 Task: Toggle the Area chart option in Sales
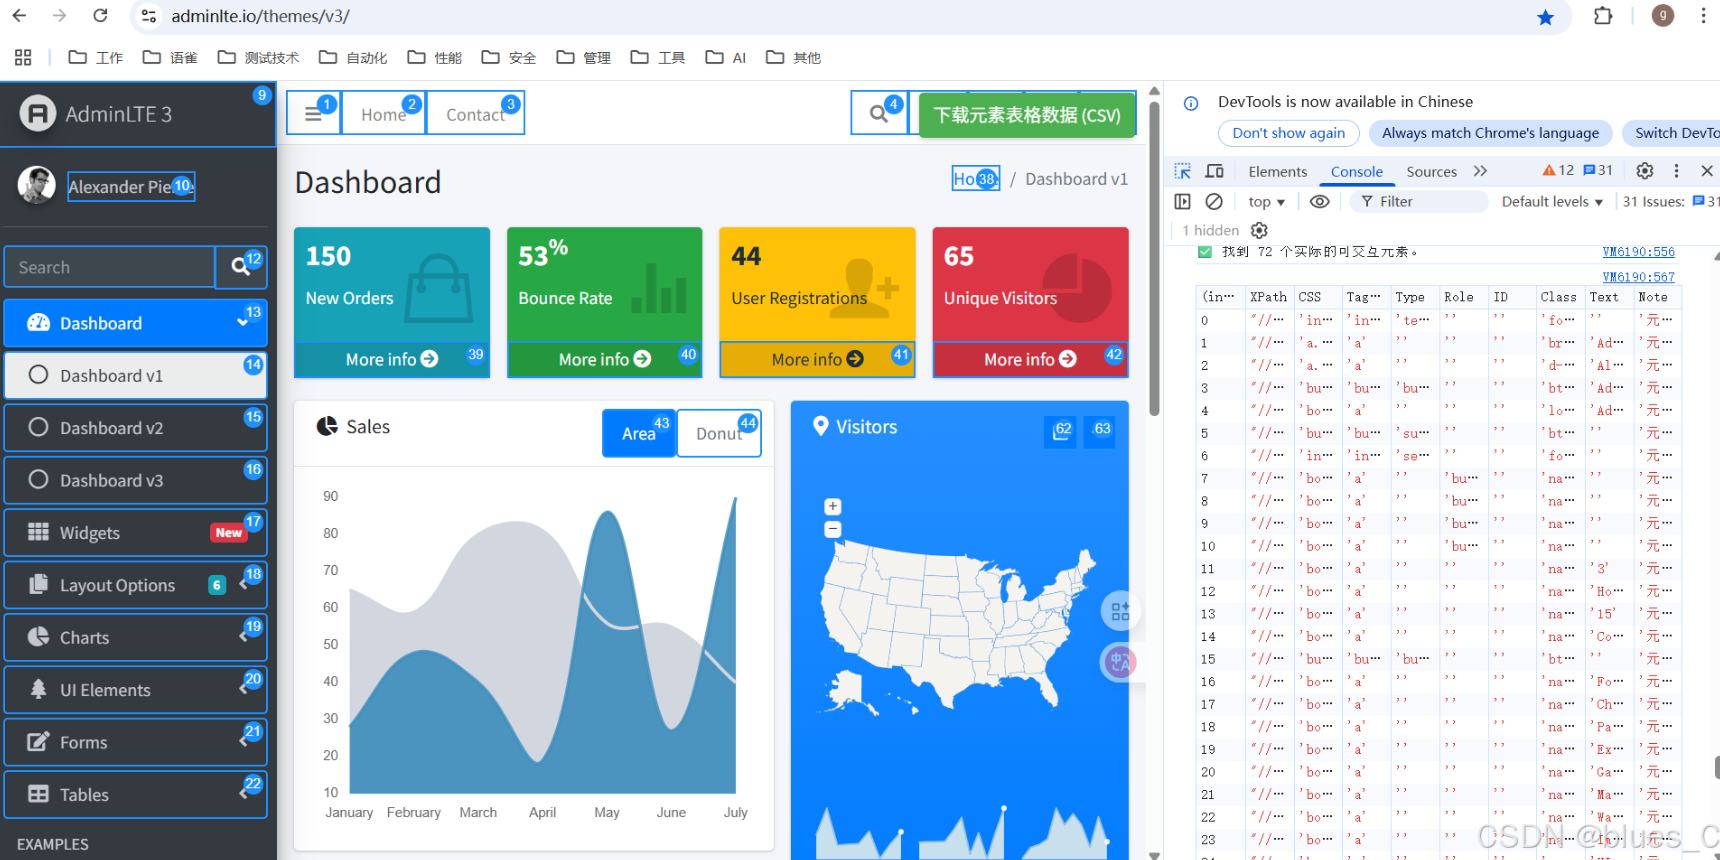[639, 433]
